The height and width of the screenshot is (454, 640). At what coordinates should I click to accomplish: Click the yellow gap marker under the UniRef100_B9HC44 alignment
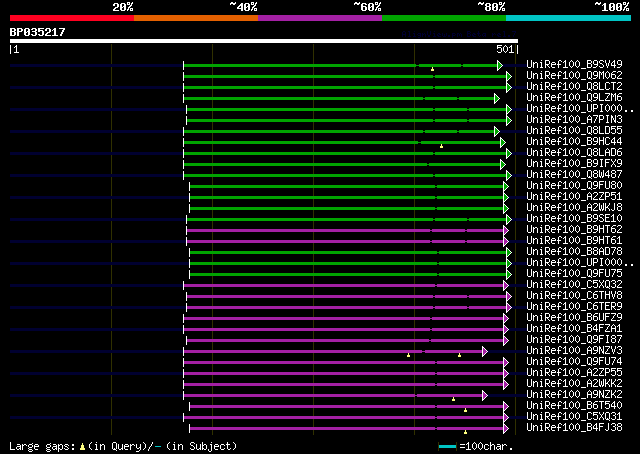[441, 146]
